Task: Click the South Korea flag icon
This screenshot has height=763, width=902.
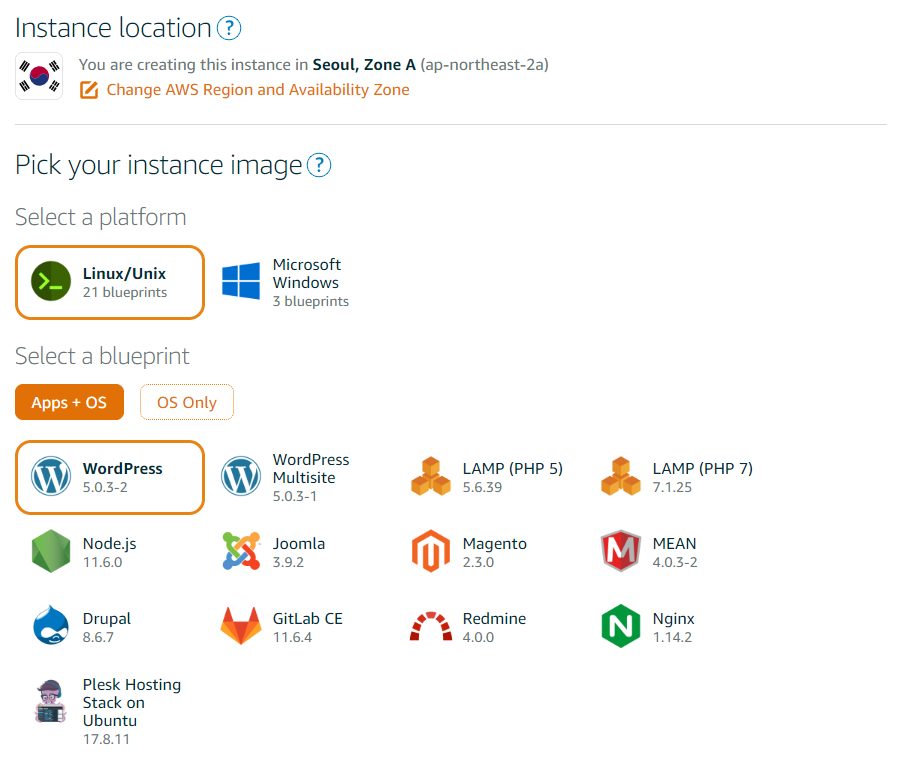Action: pyautogui.click(x=39, y=76)
